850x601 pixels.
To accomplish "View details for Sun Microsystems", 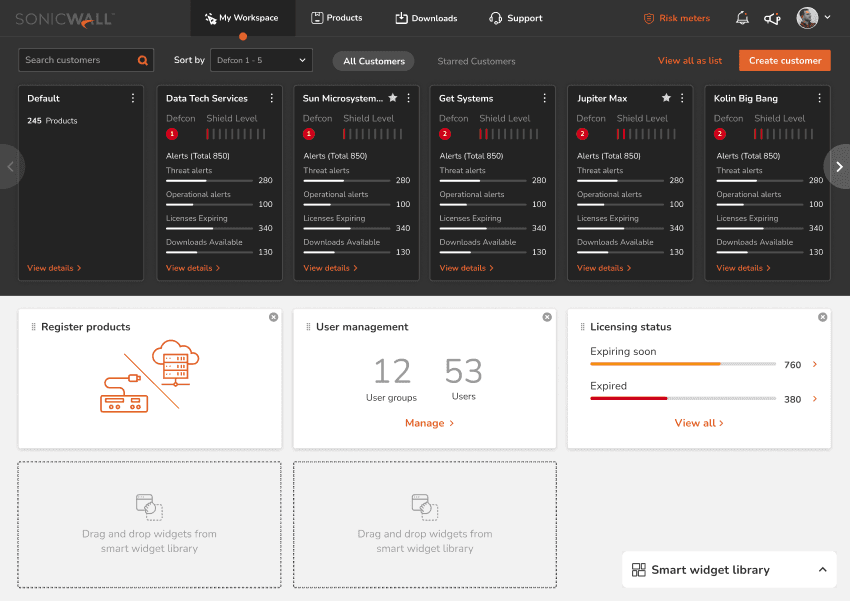I will [330, 268].
